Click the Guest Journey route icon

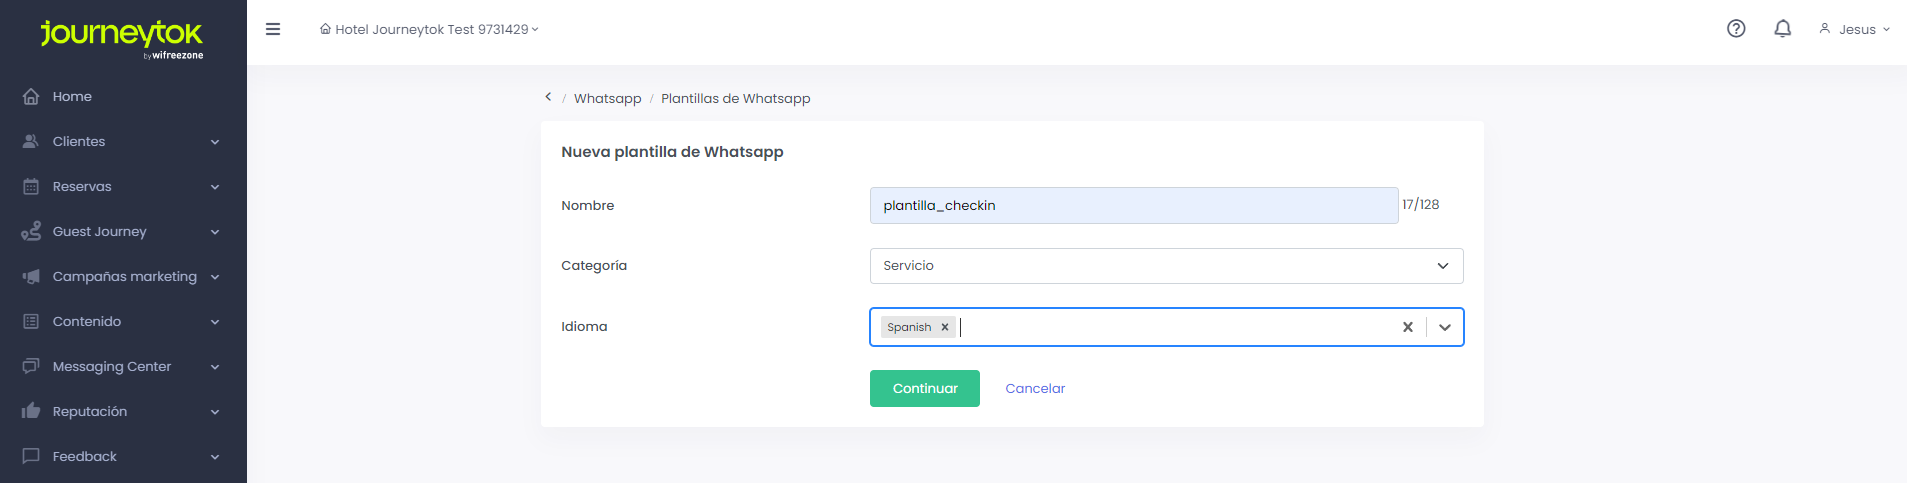coord(31,231)
